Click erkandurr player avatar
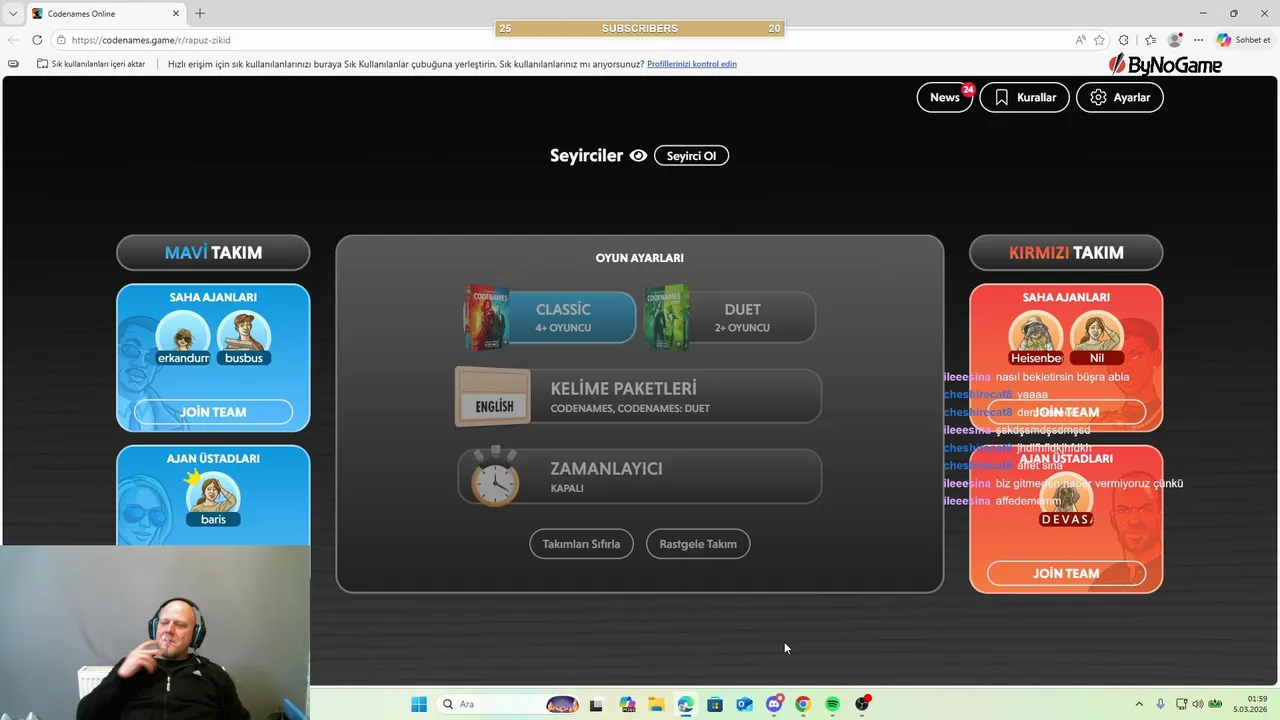Screen dimensions: 1280x720 point(183,338)
